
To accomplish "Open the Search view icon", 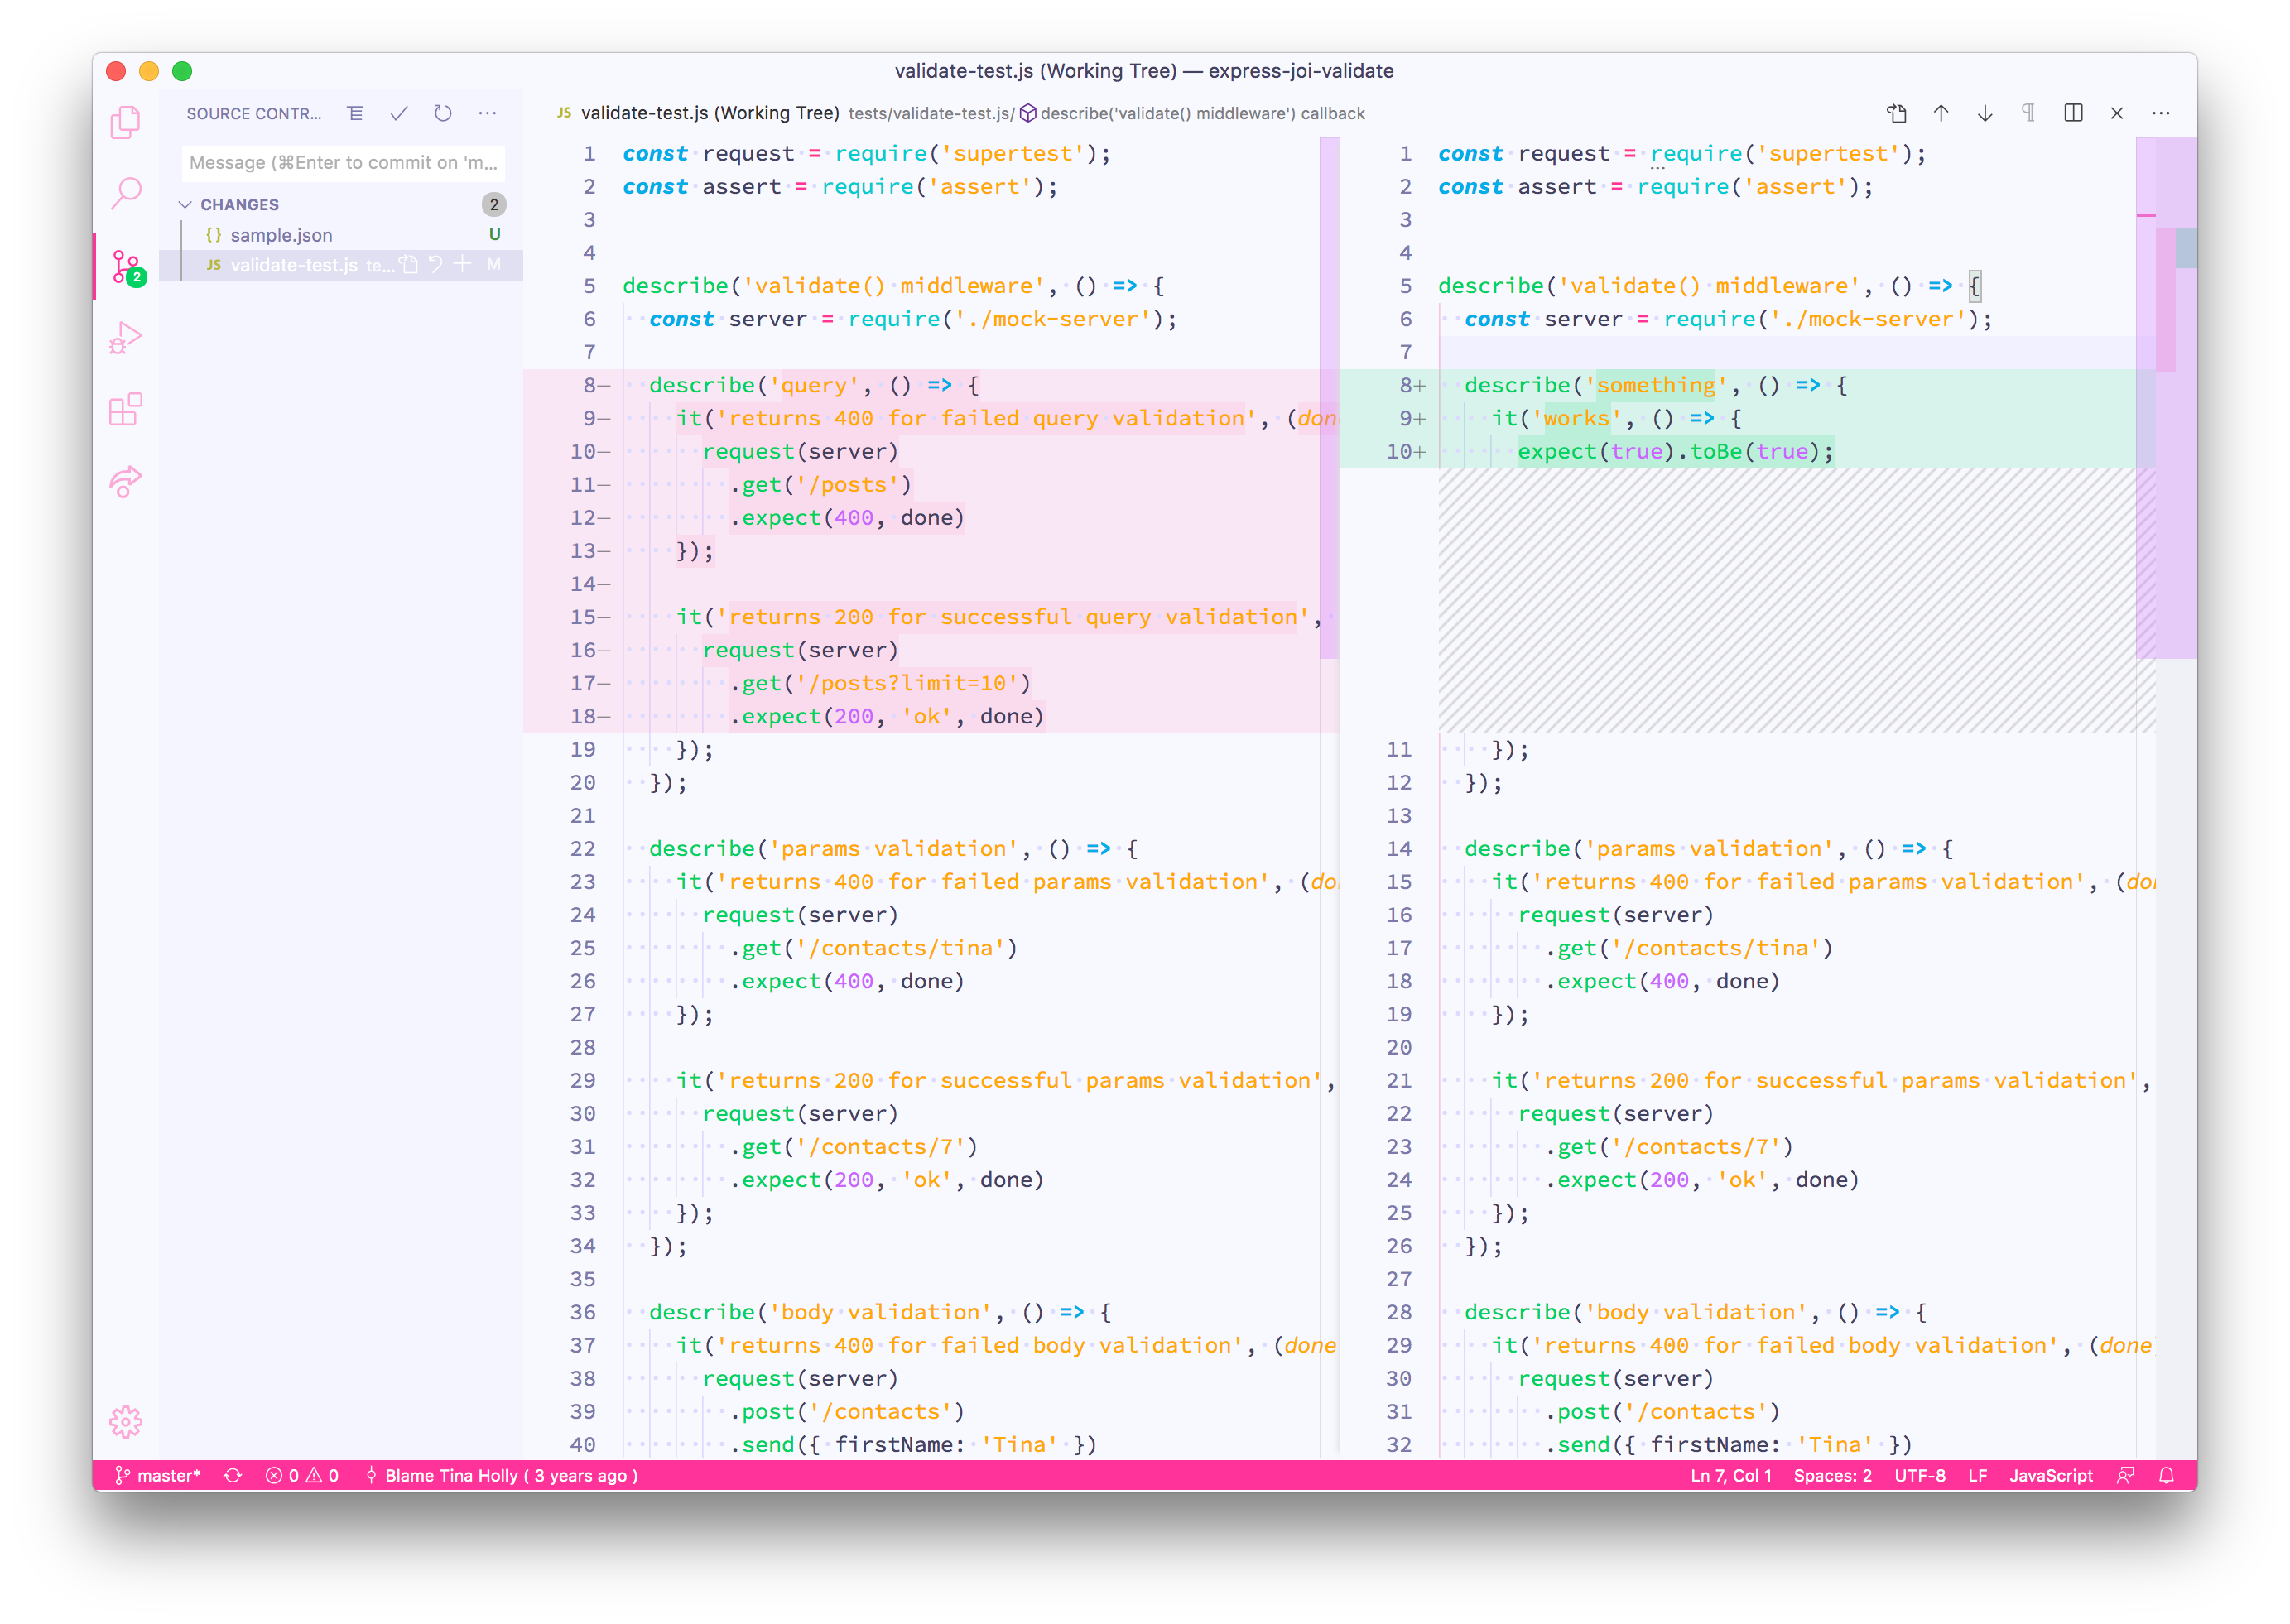I will click(x=126, y=194).
